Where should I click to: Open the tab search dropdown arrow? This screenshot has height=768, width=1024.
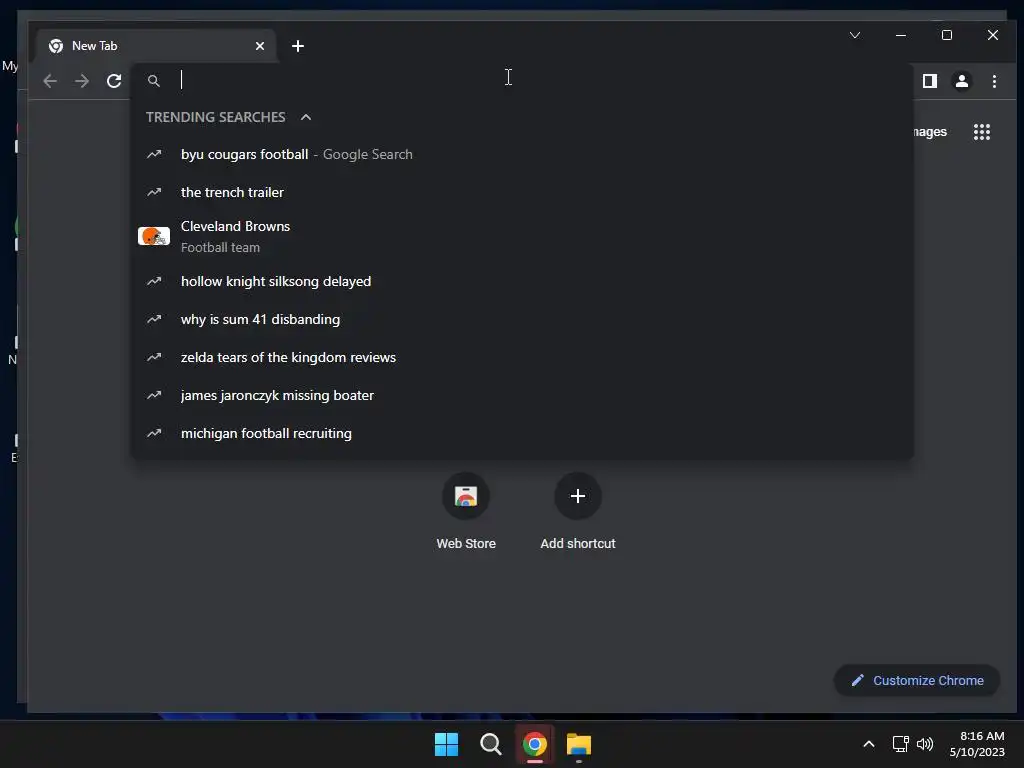855,35
